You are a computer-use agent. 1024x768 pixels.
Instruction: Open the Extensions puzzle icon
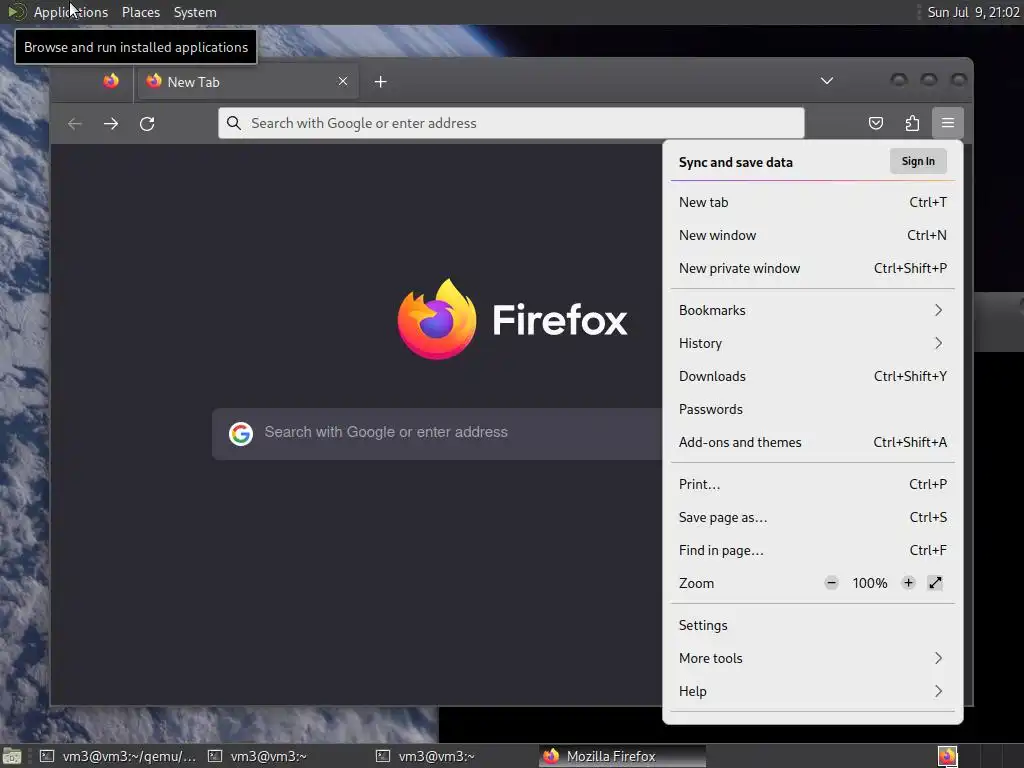pyautogui.click(x=912, y=123)
